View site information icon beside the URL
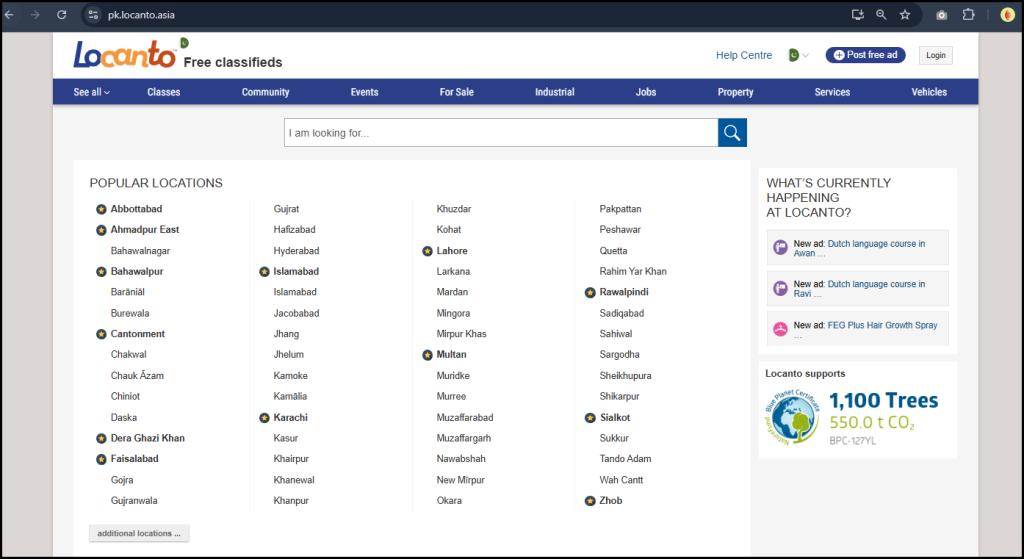 point(93,15)
